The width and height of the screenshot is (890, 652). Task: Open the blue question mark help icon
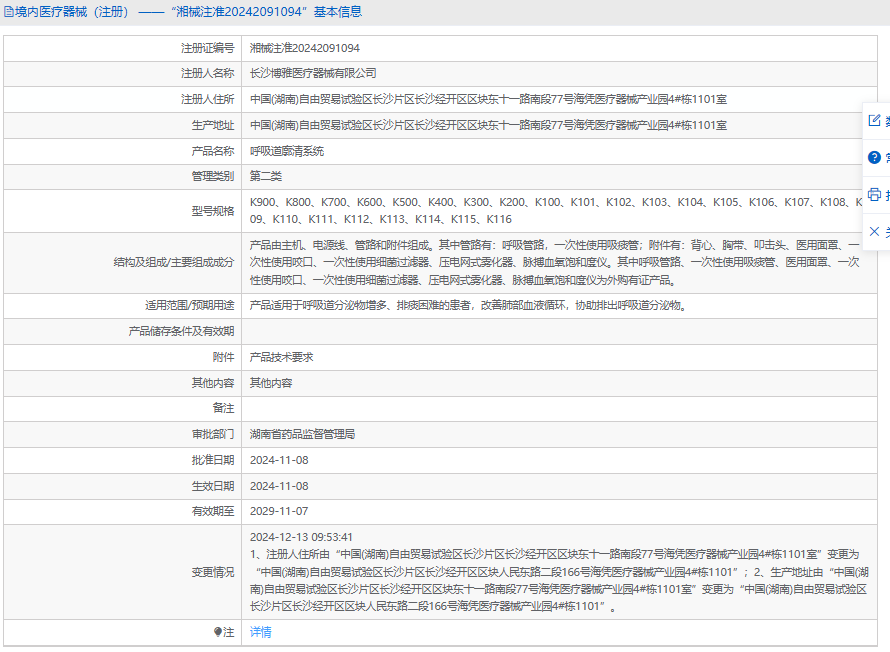(x=874, y=157)
